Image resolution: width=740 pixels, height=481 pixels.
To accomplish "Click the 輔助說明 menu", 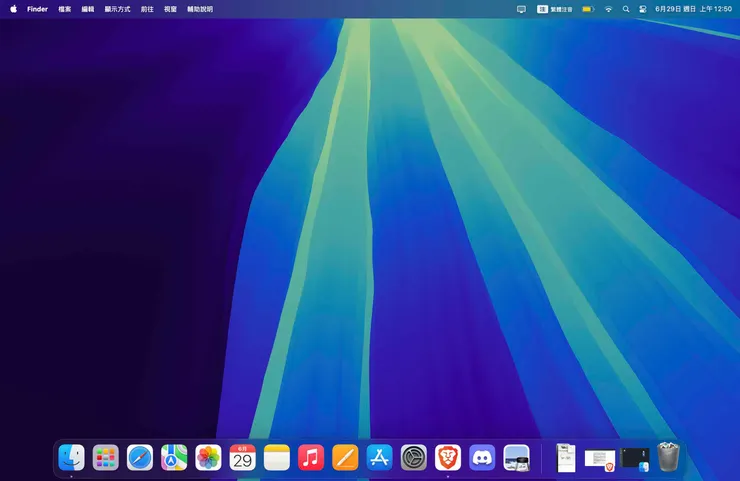I will (x=200, y=9).
